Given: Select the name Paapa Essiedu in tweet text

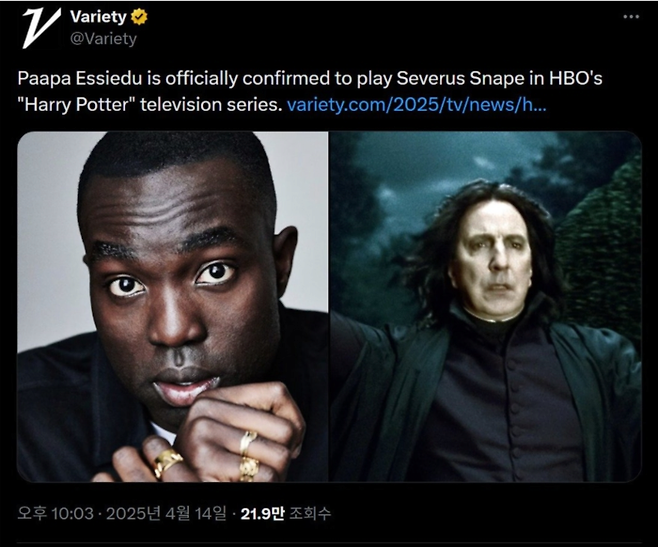Looking at the screenshot, I should (x=80, y=79).
